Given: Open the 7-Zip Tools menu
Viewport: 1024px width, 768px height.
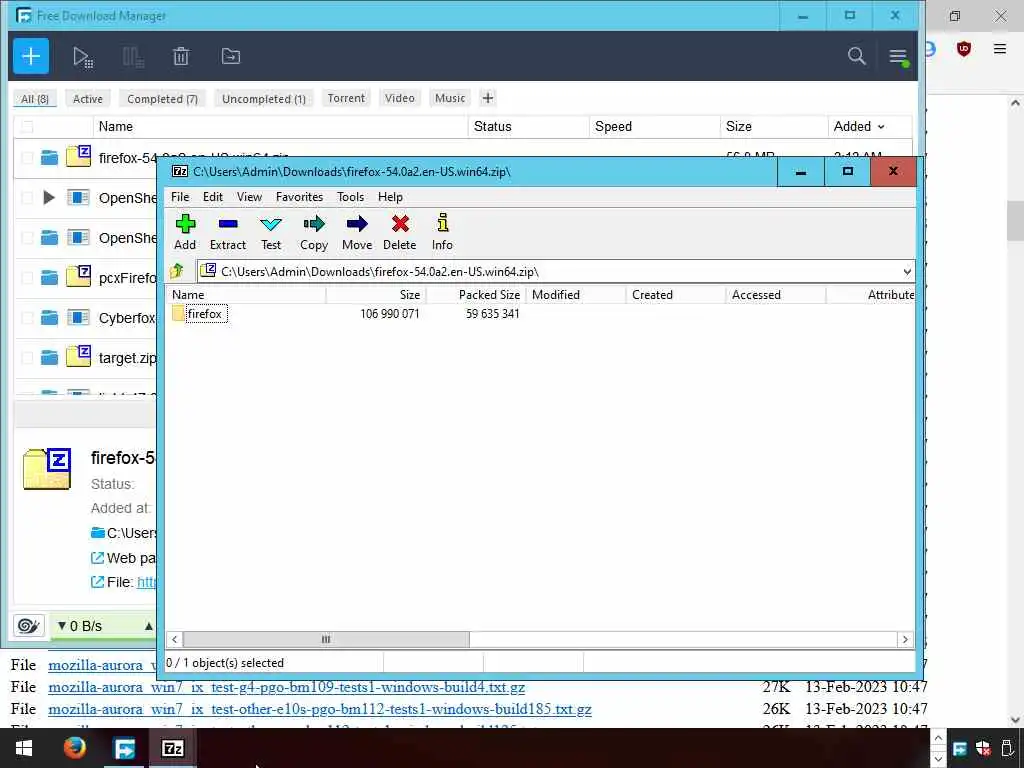Looking at the screenshot, I should [x=350, y=197].
